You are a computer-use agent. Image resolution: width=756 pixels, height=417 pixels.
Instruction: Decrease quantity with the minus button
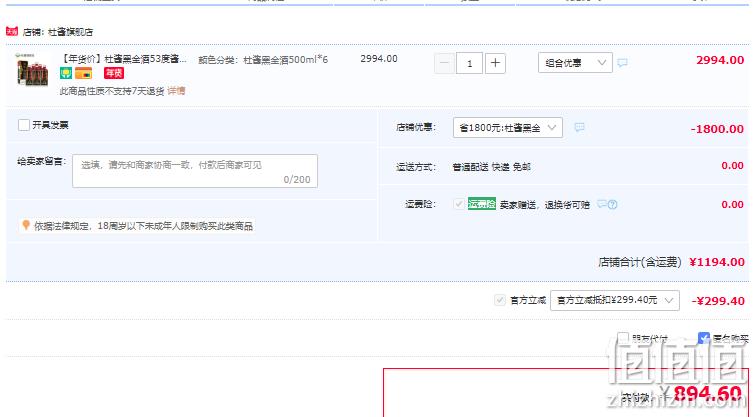click(444, 63)
